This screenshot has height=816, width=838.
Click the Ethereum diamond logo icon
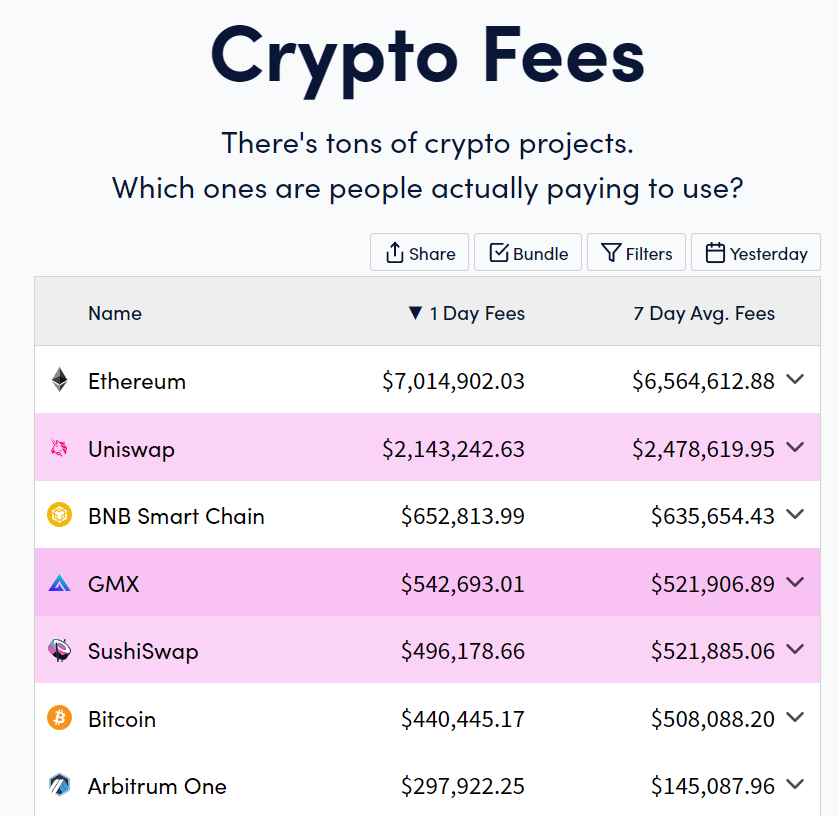click(x=59, y=380)
